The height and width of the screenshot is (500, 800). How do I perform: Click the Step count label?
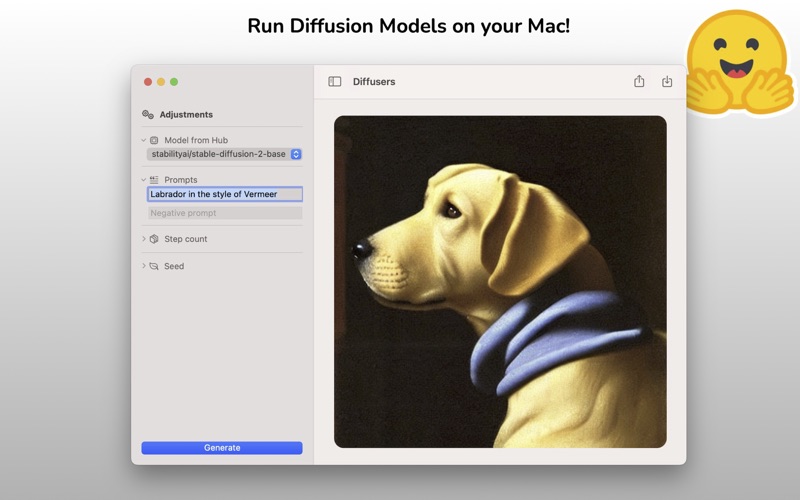click(x=186, y=239)
